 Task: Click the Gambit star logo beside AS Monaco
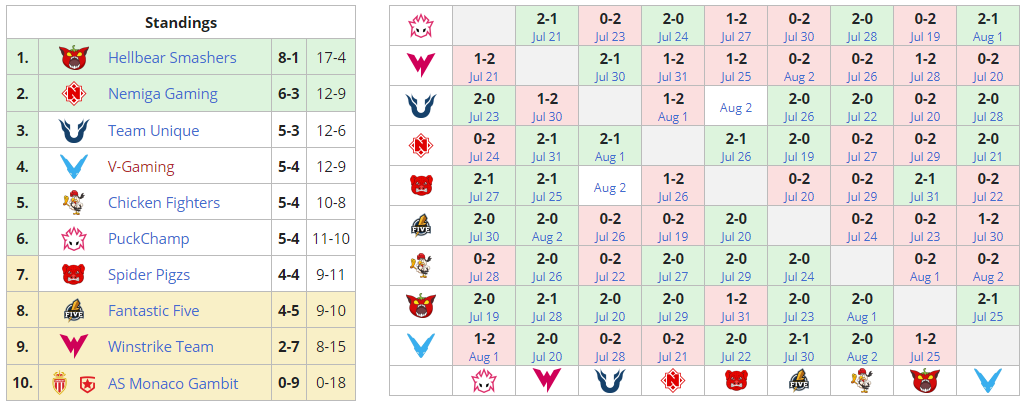coord(86,383)
